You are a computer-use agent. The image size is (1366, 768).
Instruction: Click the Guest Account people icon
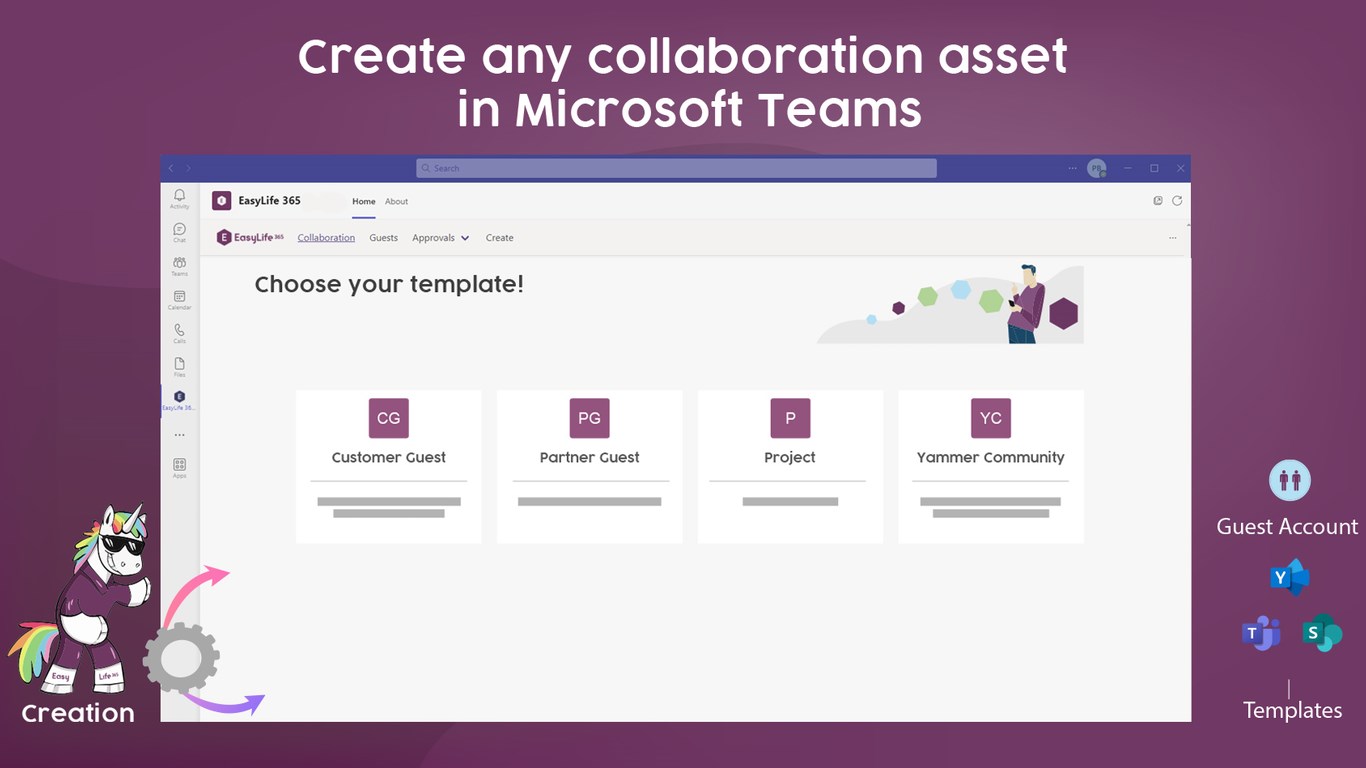point(1290,481)
